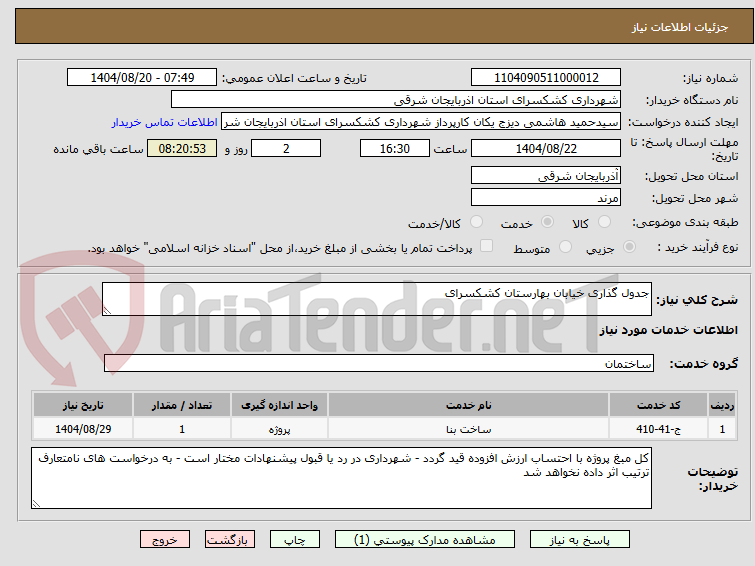Click the چاپ print button
Image resolution: width=755 pixels, height=566 pixels.
tap(295, 540)
